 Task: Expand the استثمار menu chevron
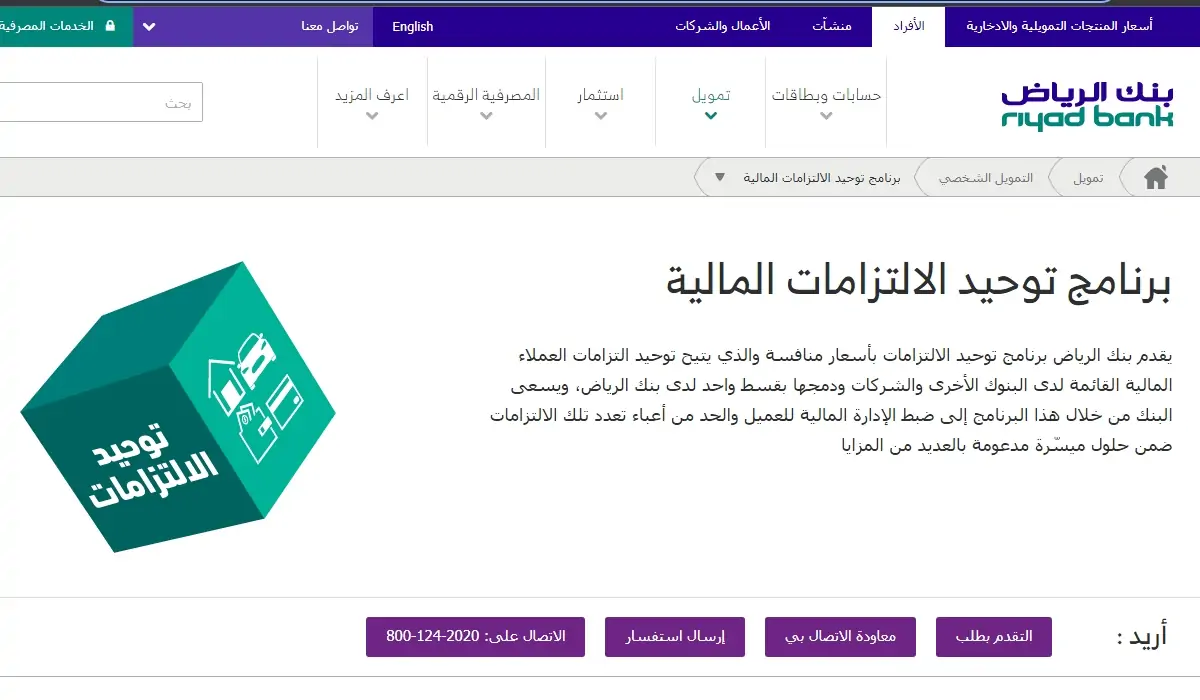[601, 116]
